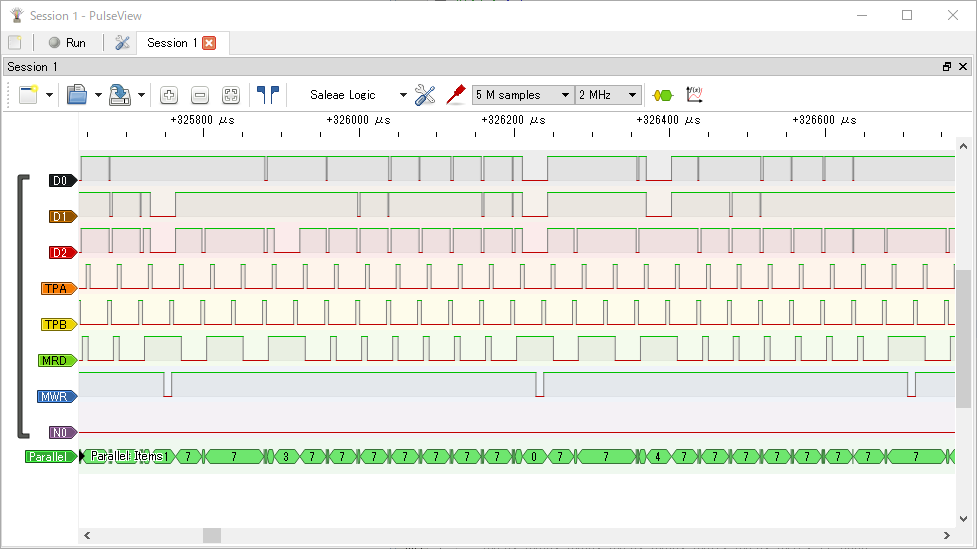Screen dimensions: 977x549
Task: Click the zoom-to-fit icon
Action: (231, 95)
